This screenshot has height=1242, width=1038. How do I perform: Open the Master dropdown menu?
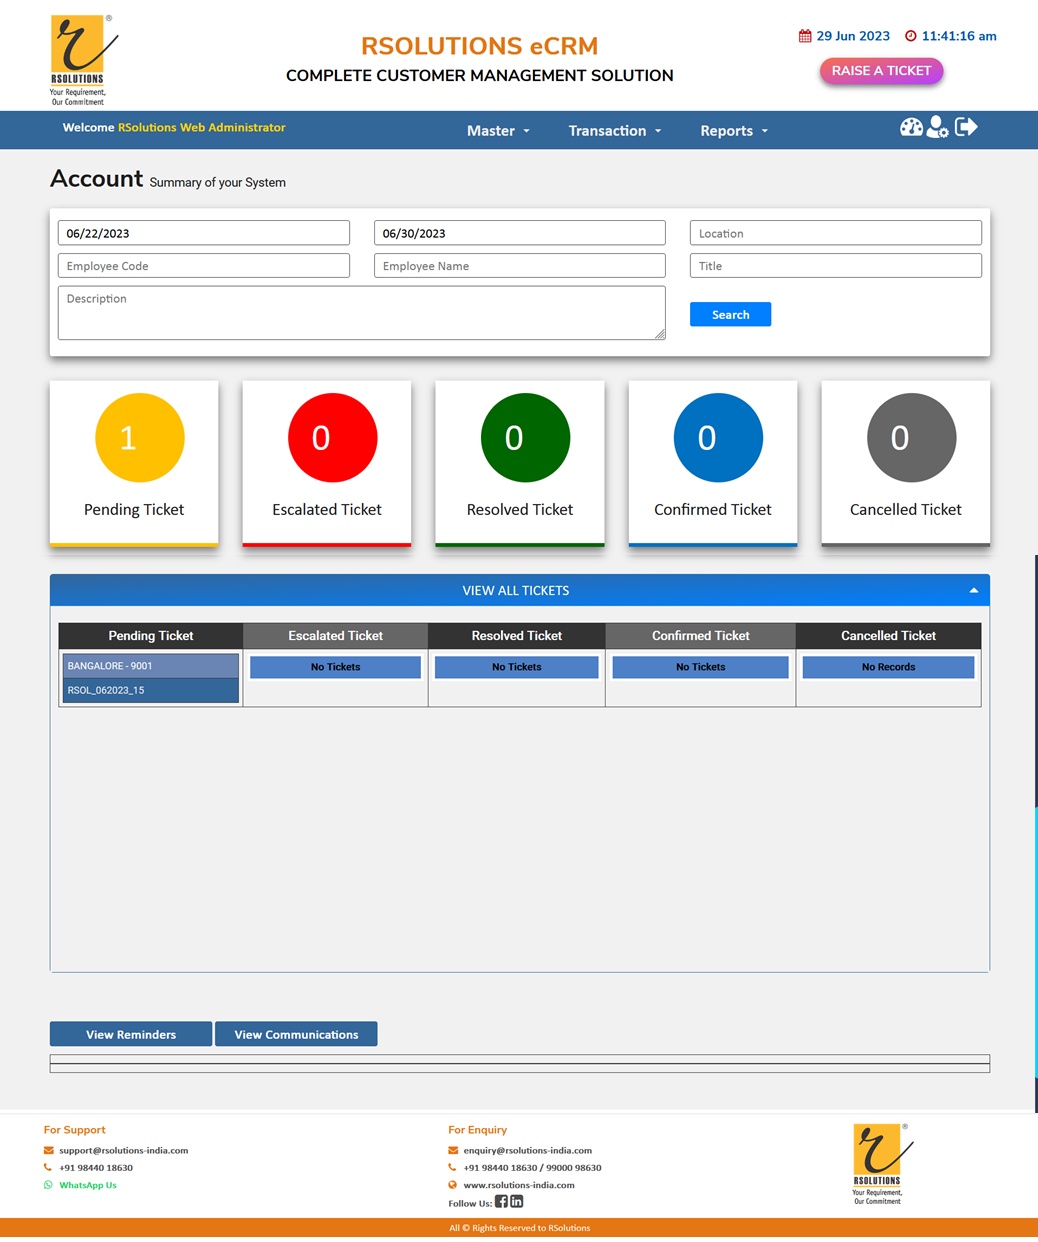click(x=498, y=131)
